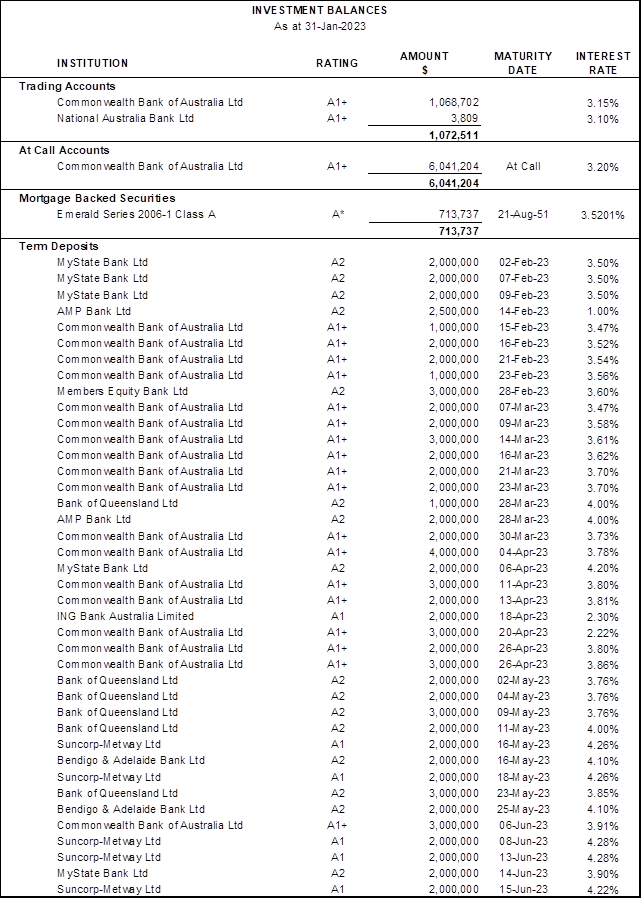
Task: Select the 'Trading Accounts' section heading
Action: 67,86
